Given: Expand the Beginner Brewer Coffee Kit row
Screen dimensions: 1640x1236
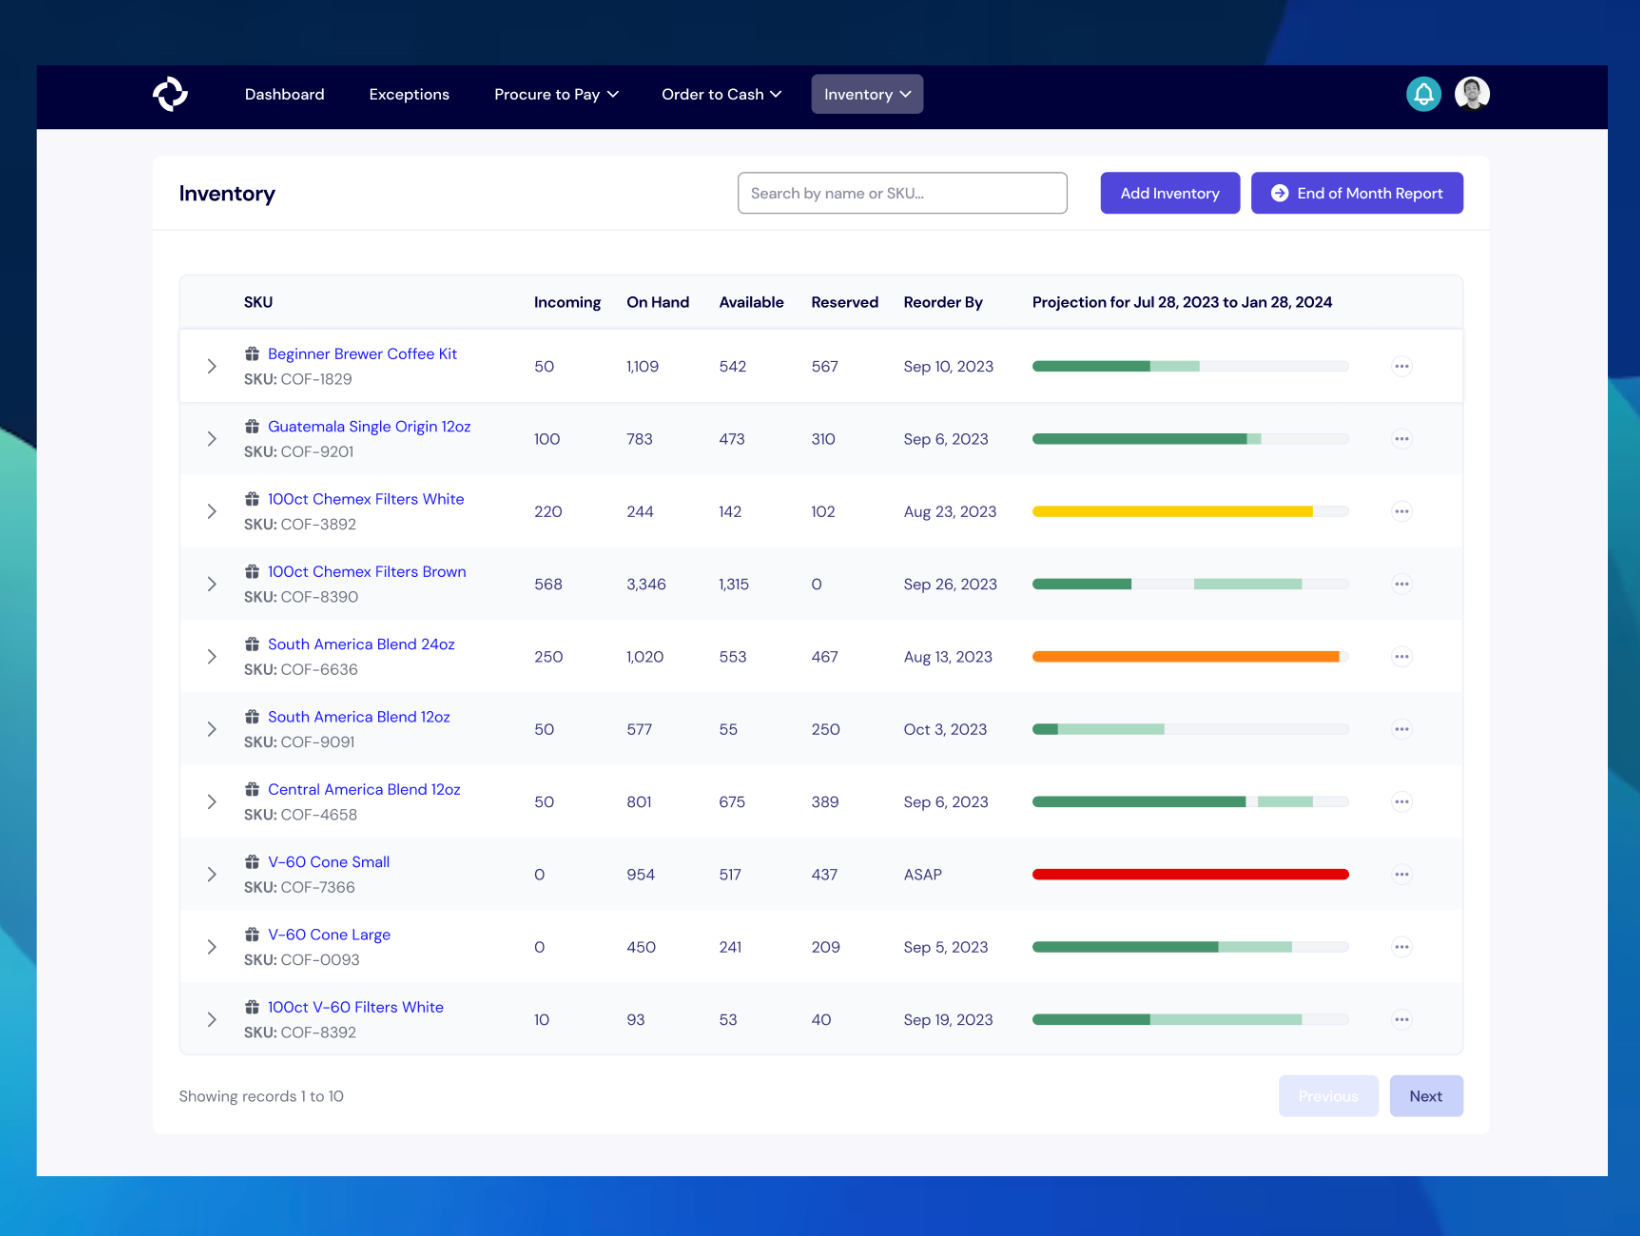Looking at the screenshot, I should point(212,366).
